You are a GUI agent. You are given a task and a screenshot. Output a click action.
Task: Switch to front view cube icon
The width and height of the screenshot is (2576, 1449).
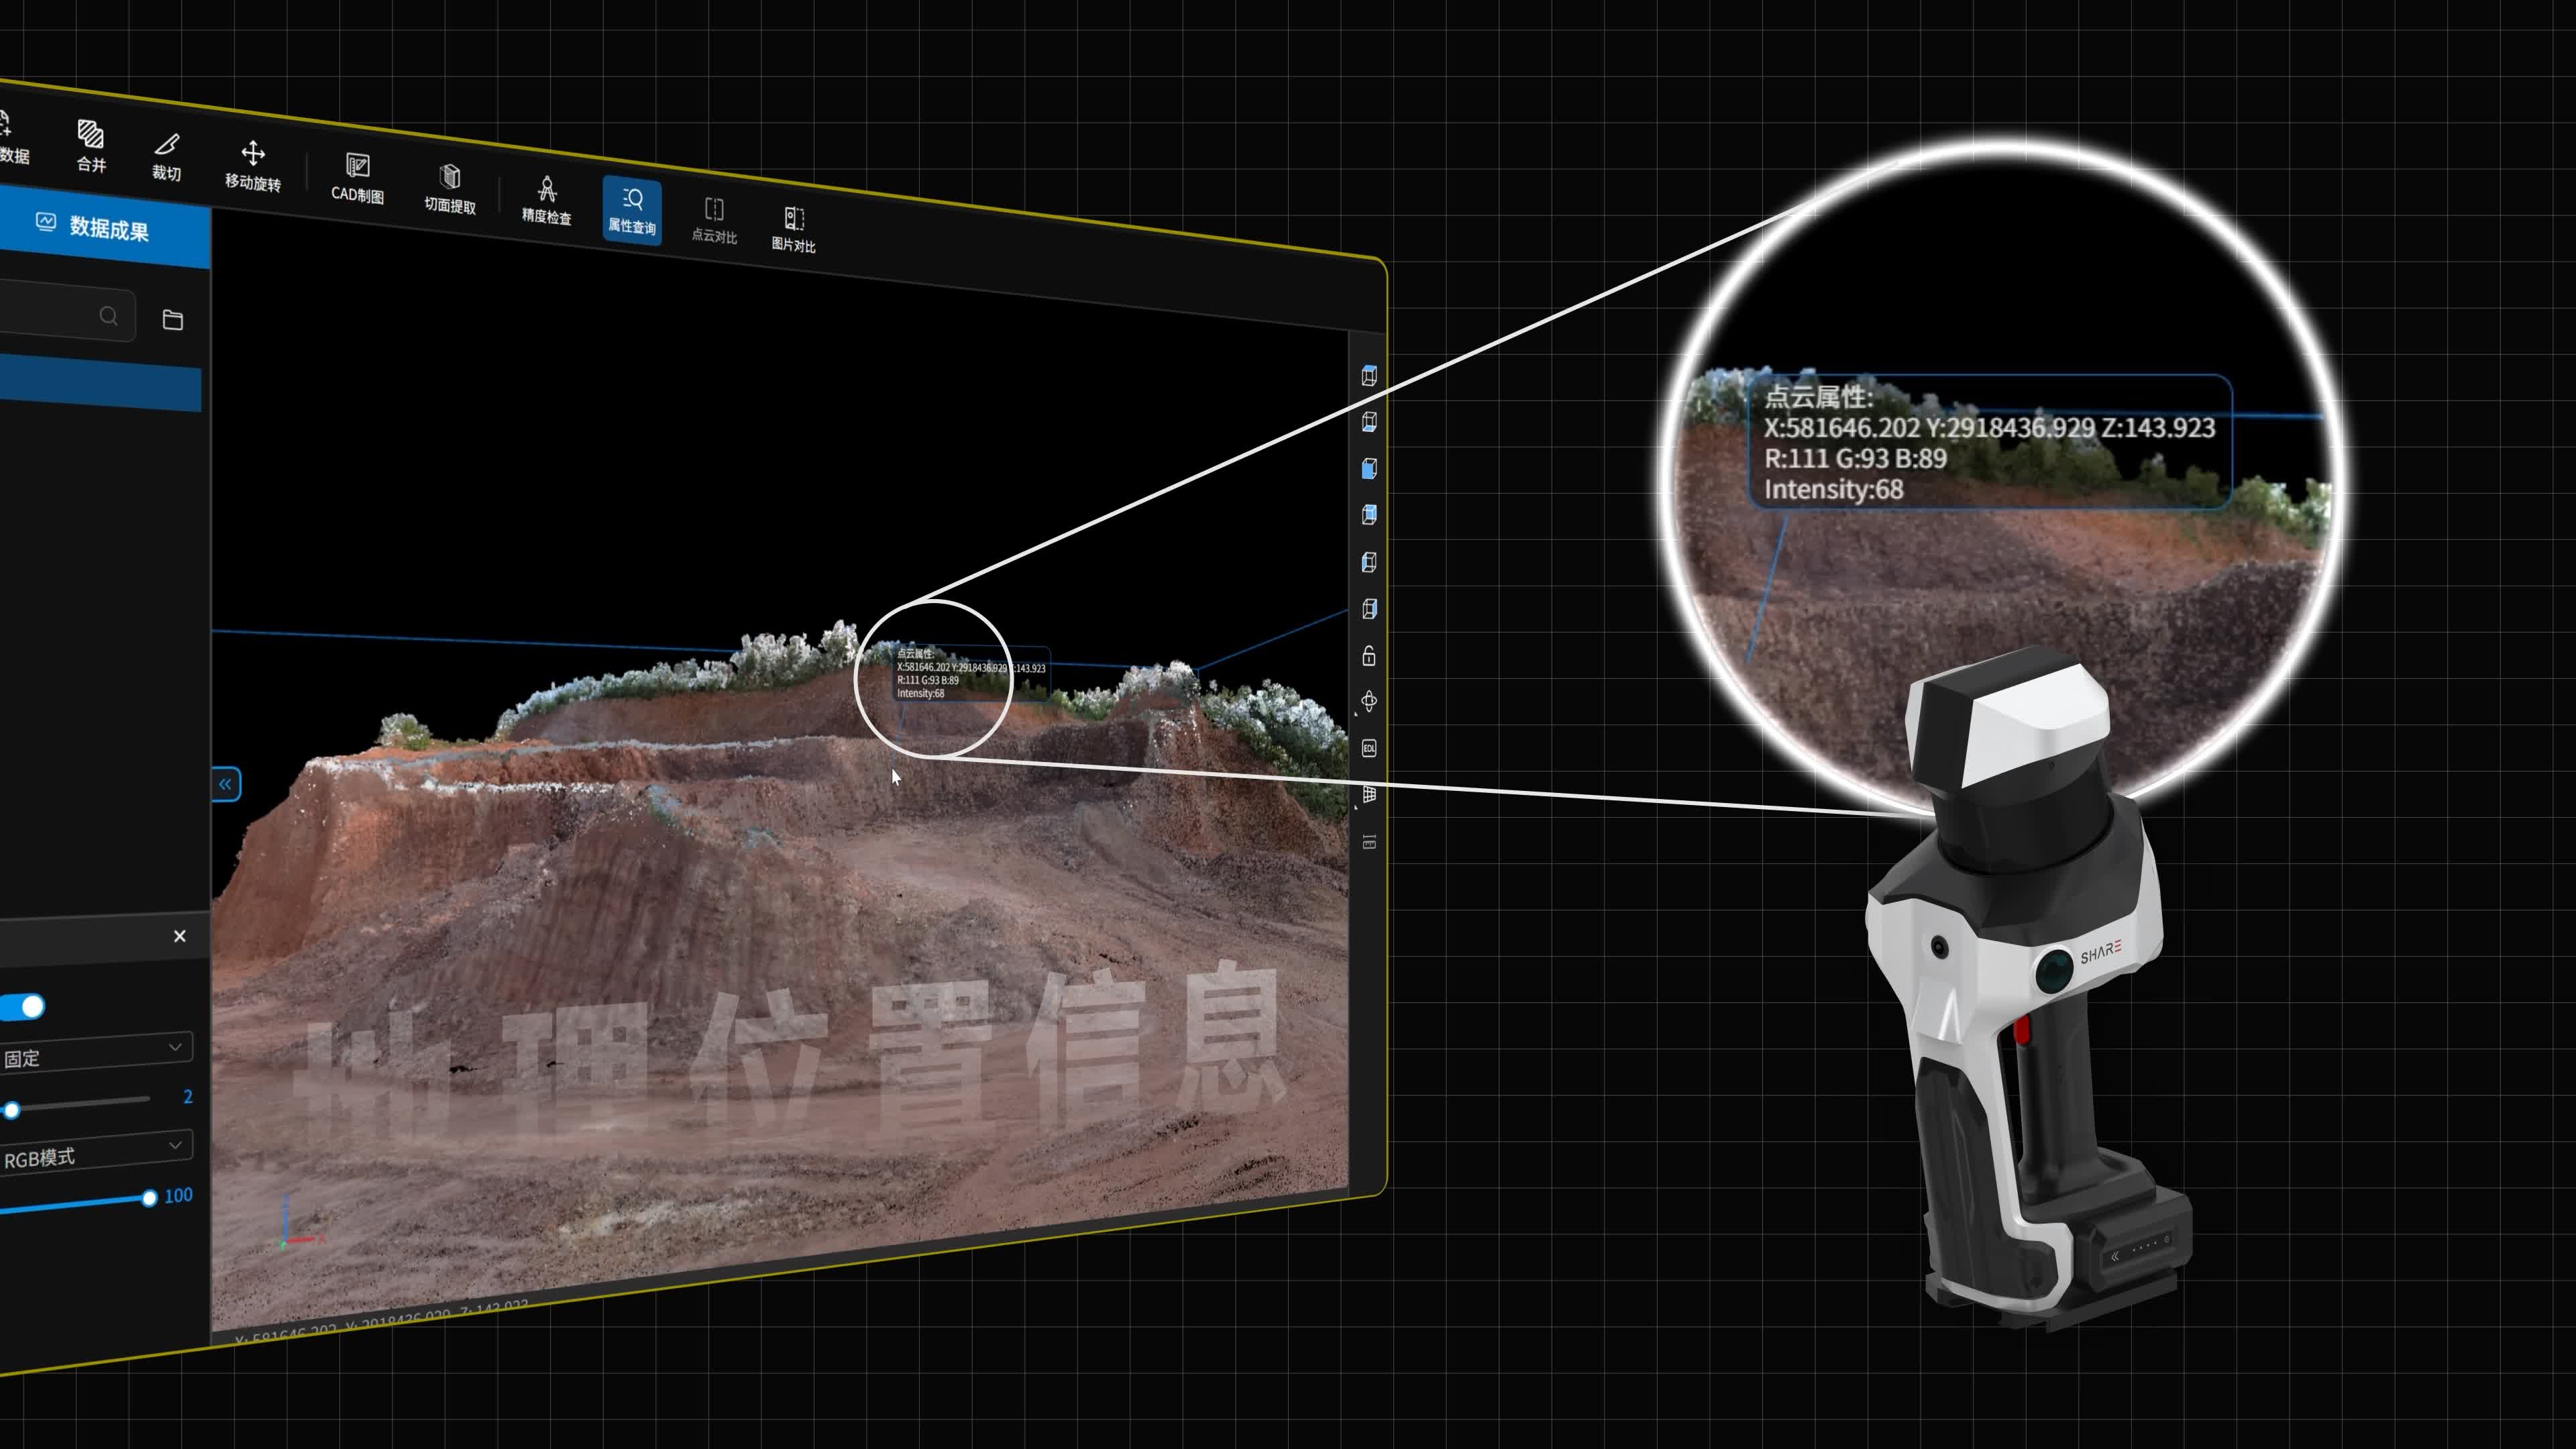pos(1369,469)
